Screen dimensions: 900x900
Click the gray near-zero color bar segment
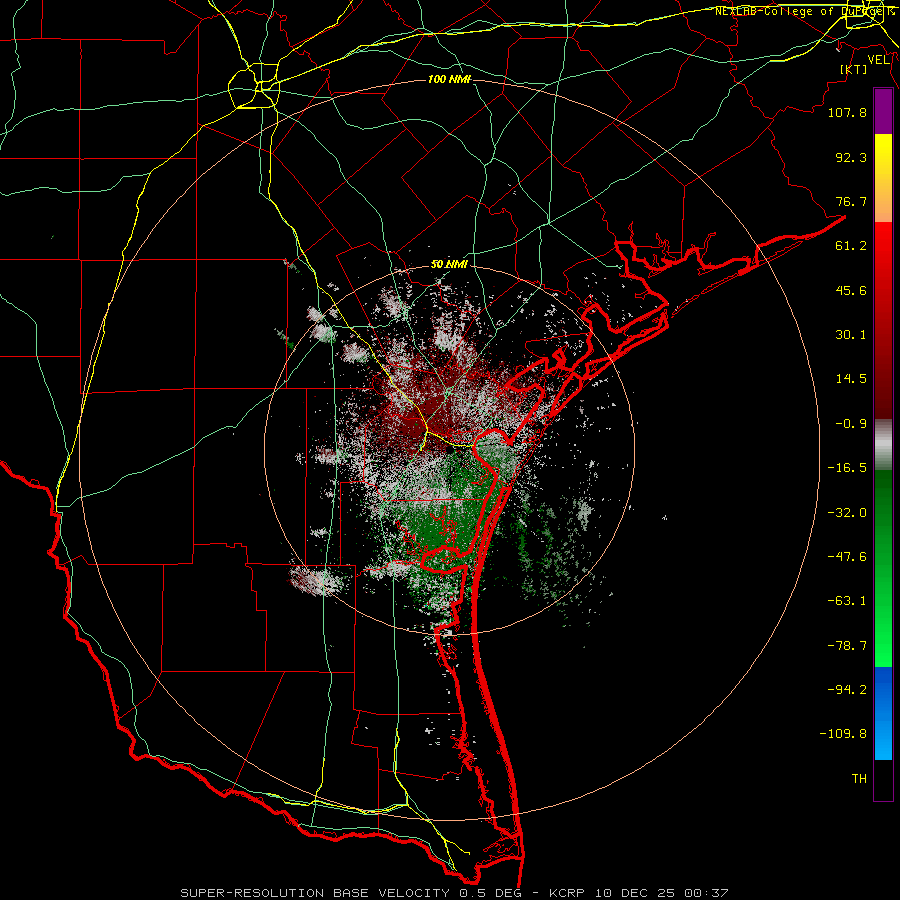[x=883, y=445]
